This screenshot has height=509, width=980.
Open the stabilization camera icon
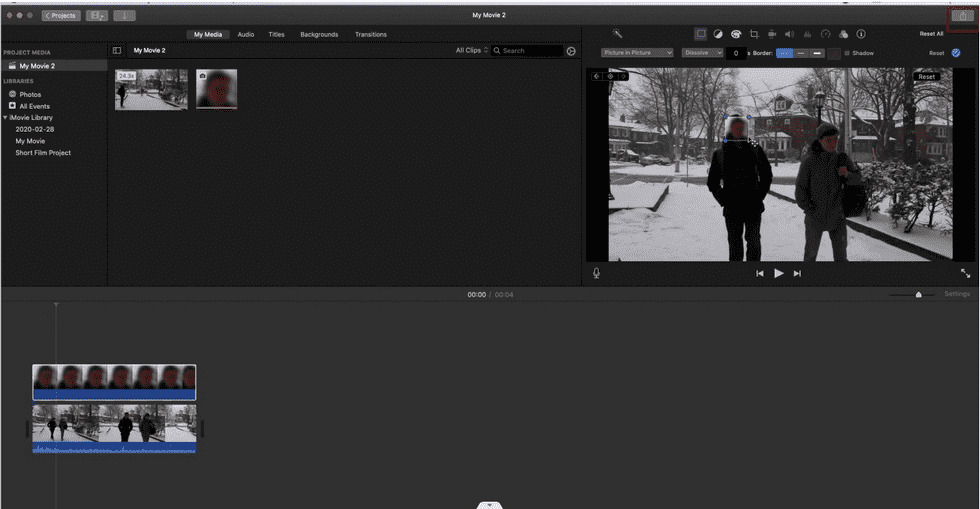tap(772, 34)
